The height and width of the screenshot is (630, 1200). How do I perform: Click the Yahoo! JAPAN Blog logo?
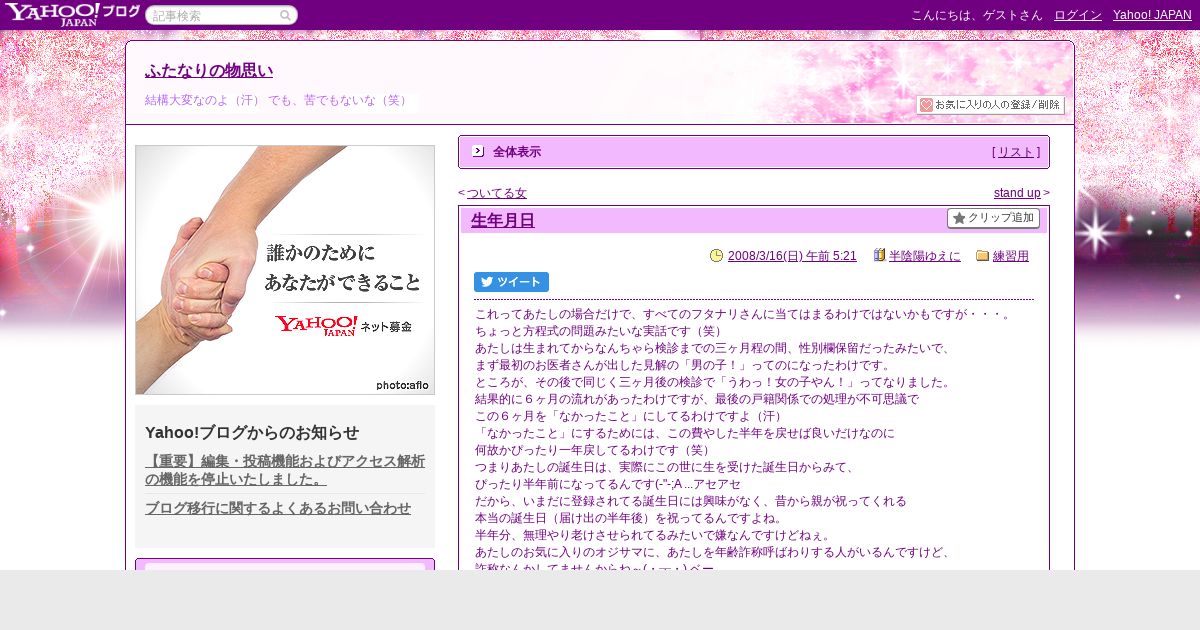[x=72, y=14]
